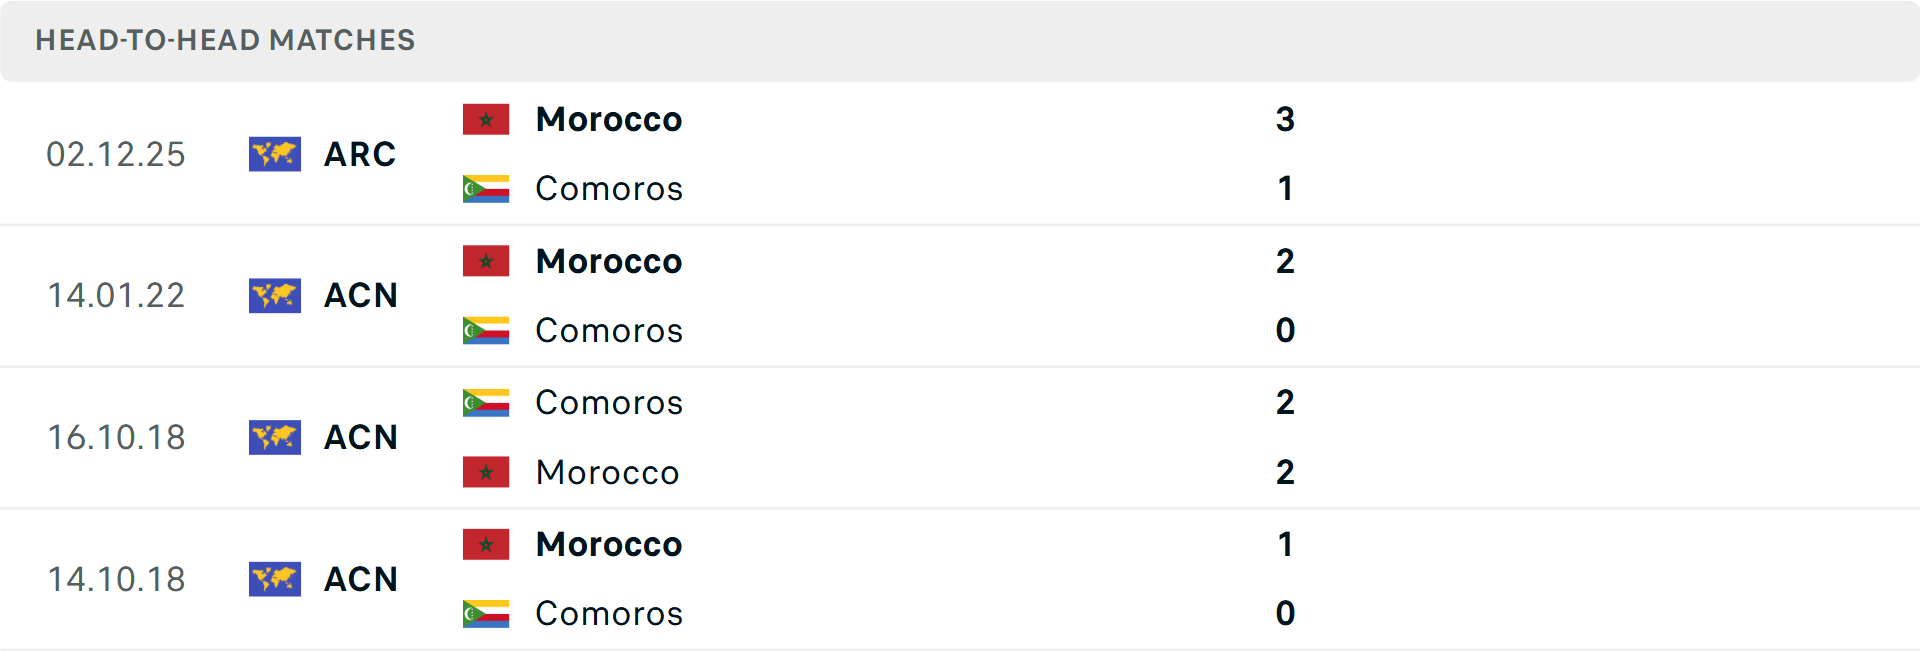Click the Morocco flag in the 02.12.25 match

(x=486, y=120)
